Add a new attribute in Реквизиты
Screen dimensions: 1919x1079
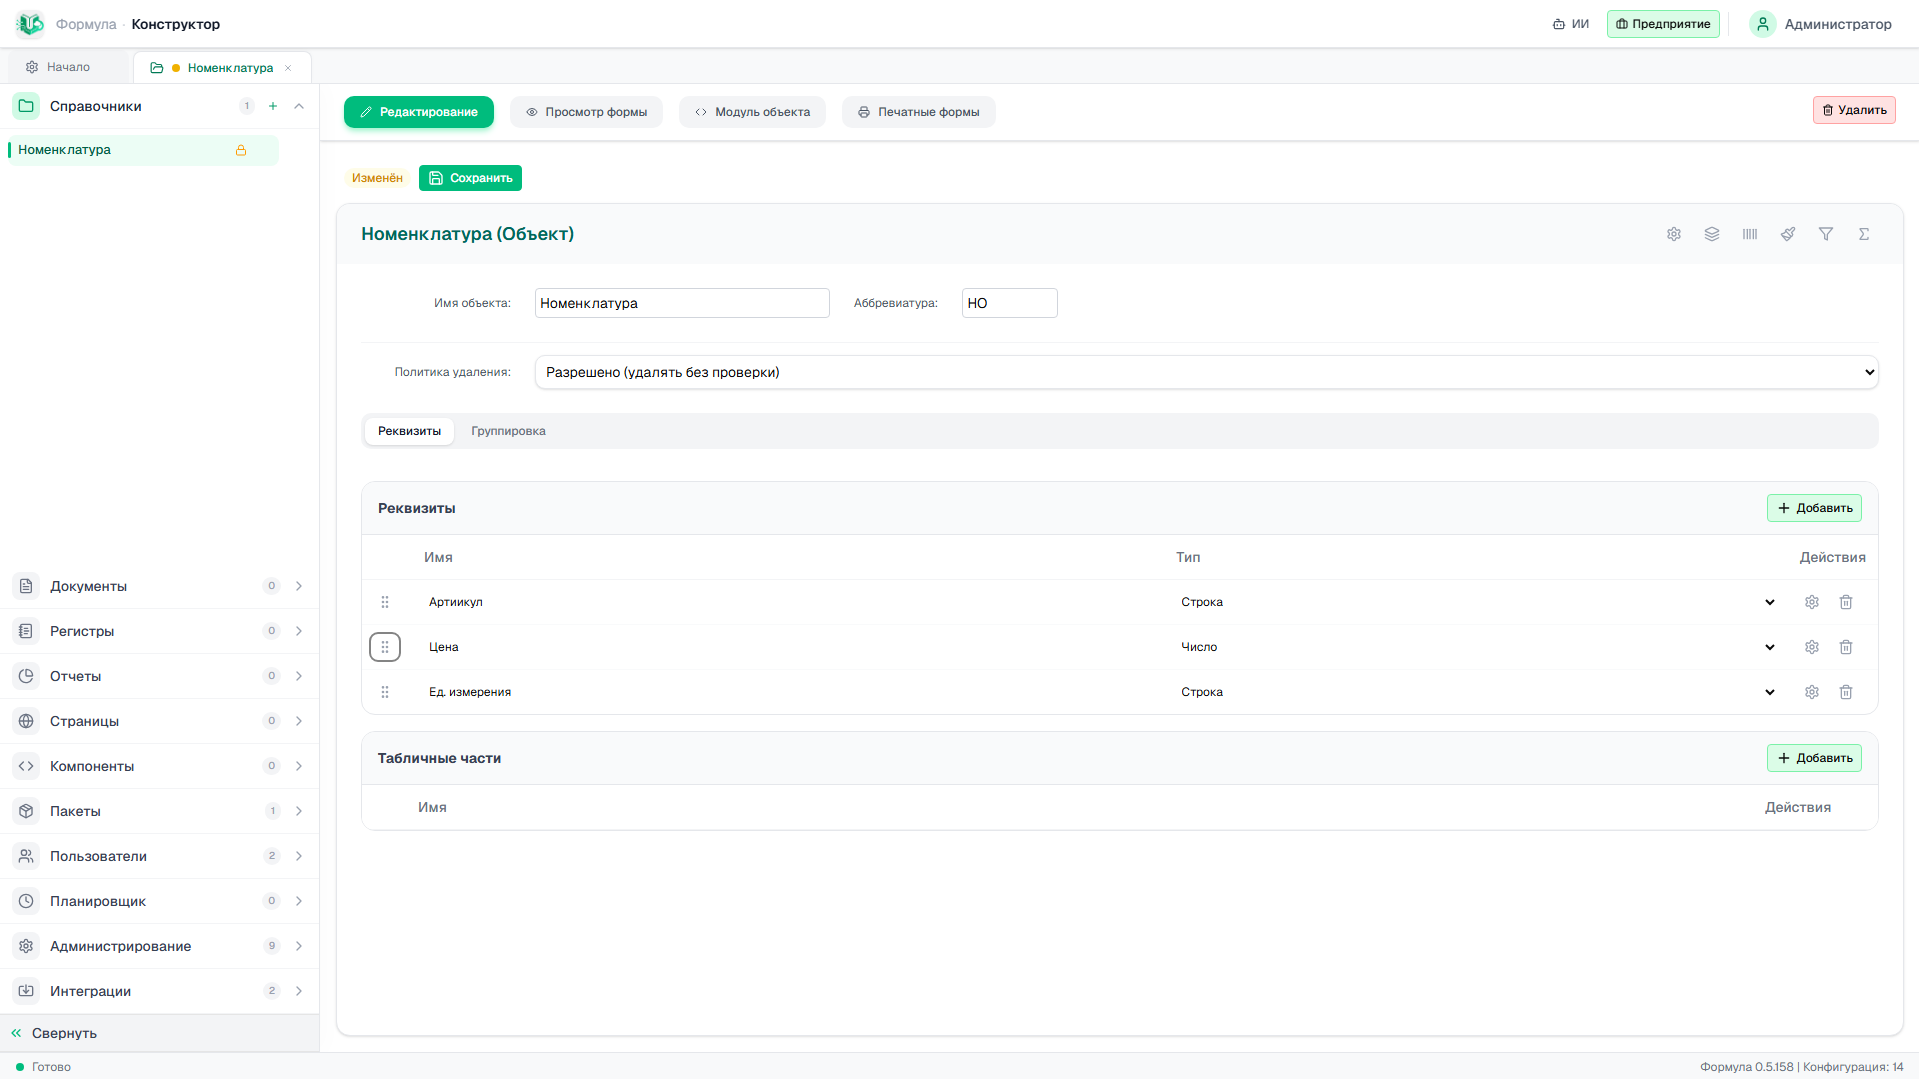coord(1814,508)
